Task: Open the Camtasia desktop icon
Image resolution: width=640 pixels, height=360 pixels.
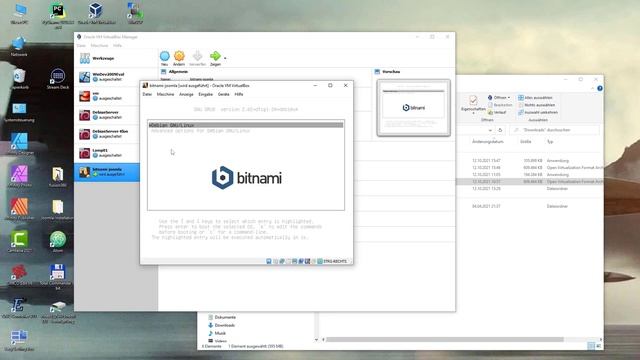Action: coord(19,241)
